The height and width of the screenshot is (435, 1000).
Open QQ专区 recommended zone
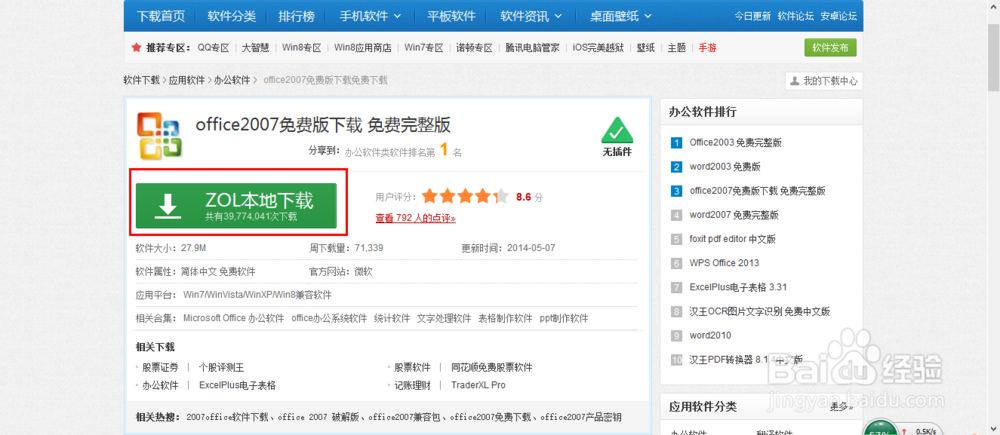point(212,48)
